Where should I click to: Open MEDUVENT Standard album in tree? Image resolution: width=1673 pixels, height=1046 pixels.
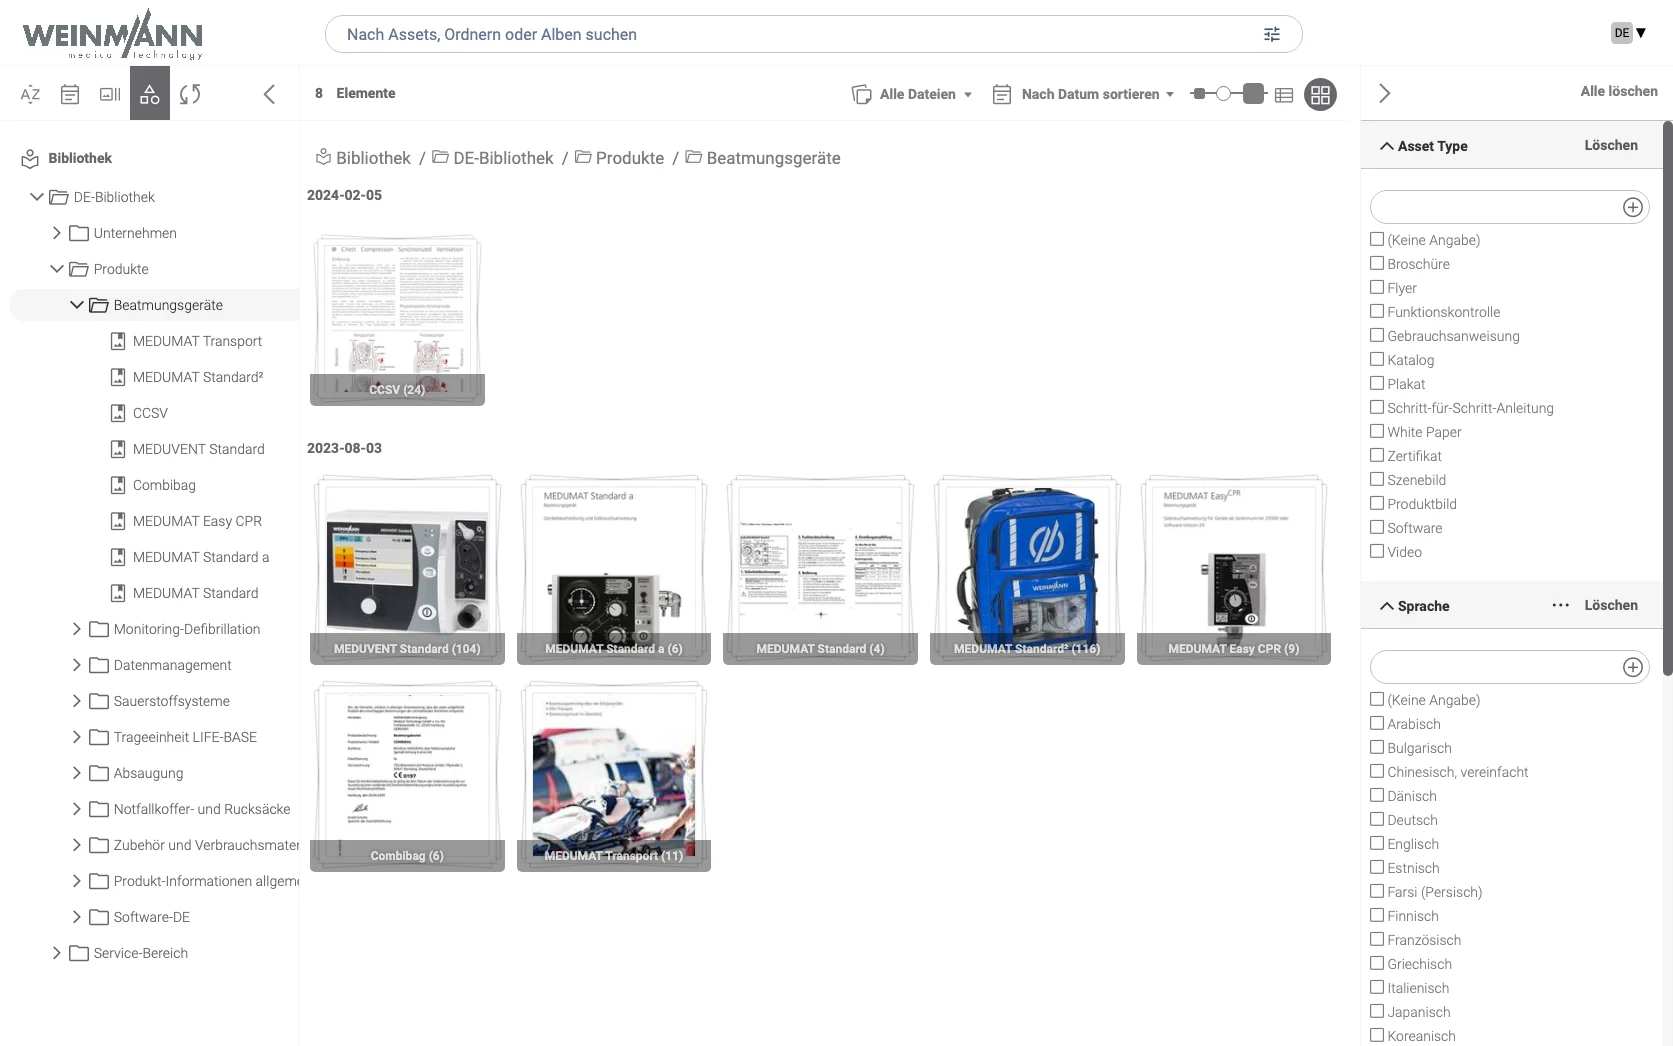pyautogui.click(x=198, y=449)
